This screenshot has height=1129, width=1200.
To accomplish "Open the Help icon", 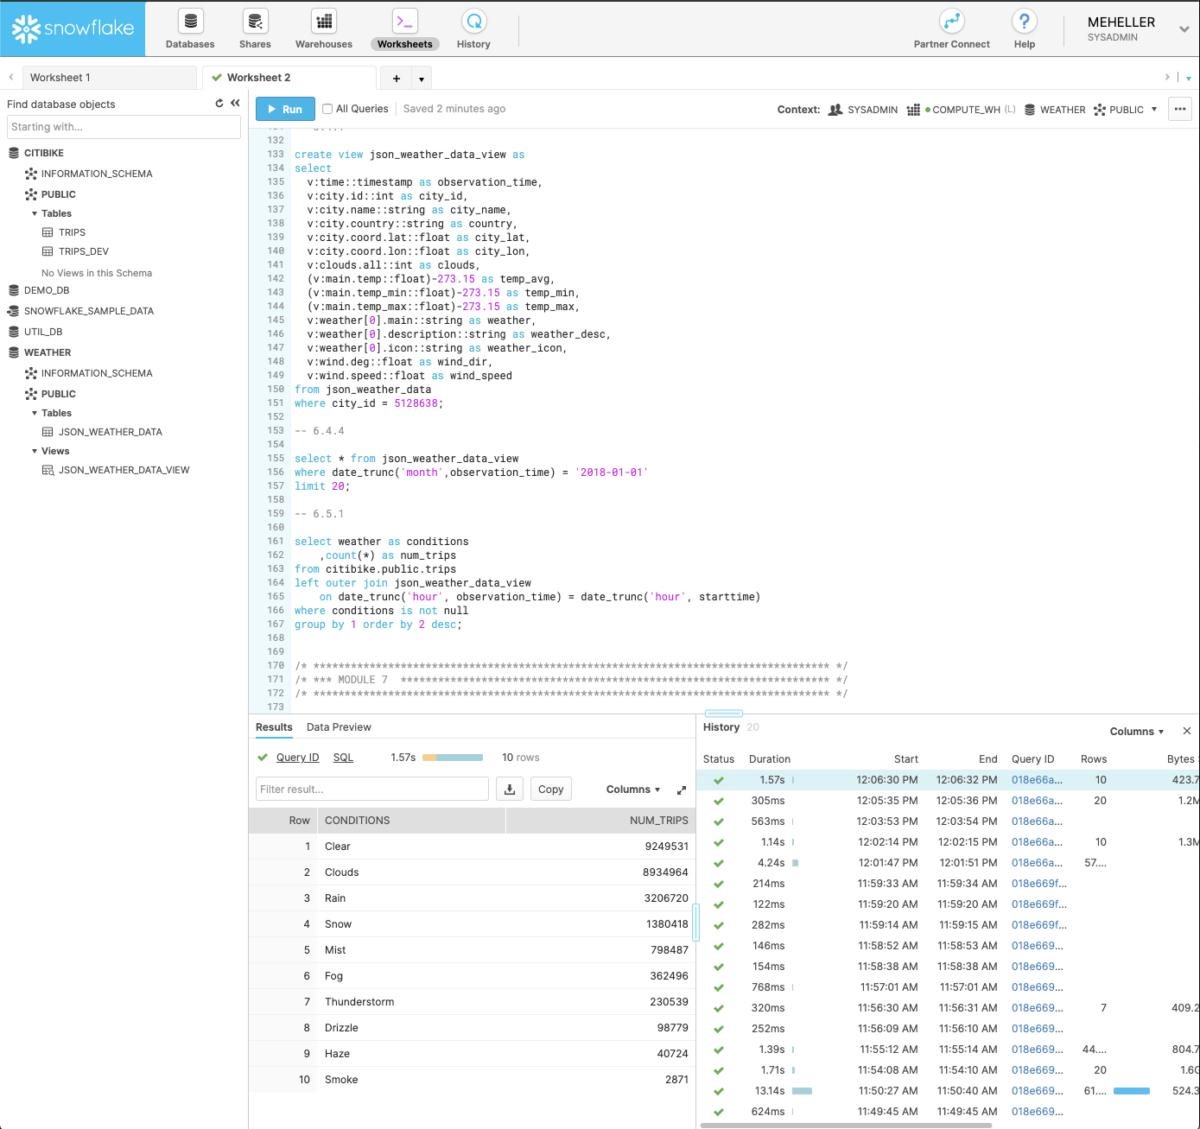I will point(1024,21).
